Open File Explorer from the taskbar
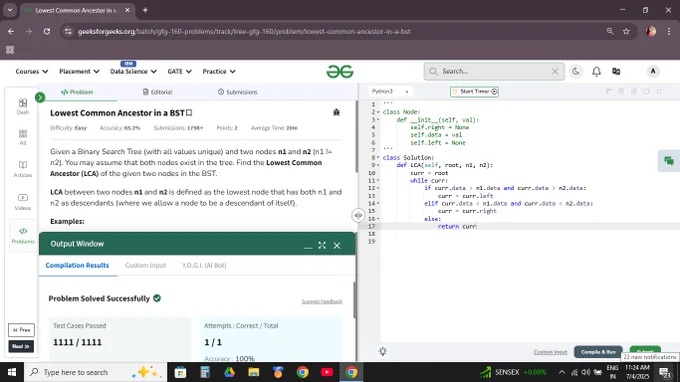The image size is (680, 382). click(x=254, y=372)
